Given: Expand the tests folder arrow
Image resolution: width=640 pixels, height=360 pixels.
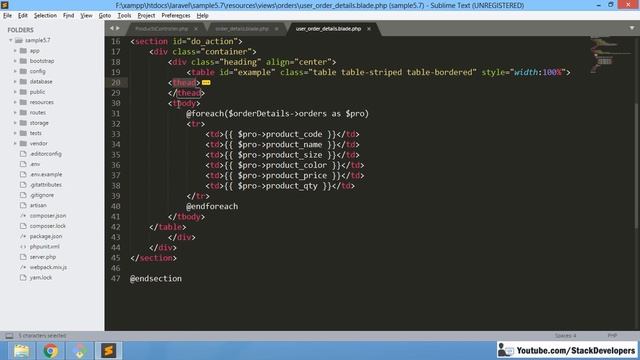Looking at the screenshot, I should (15, 133).
